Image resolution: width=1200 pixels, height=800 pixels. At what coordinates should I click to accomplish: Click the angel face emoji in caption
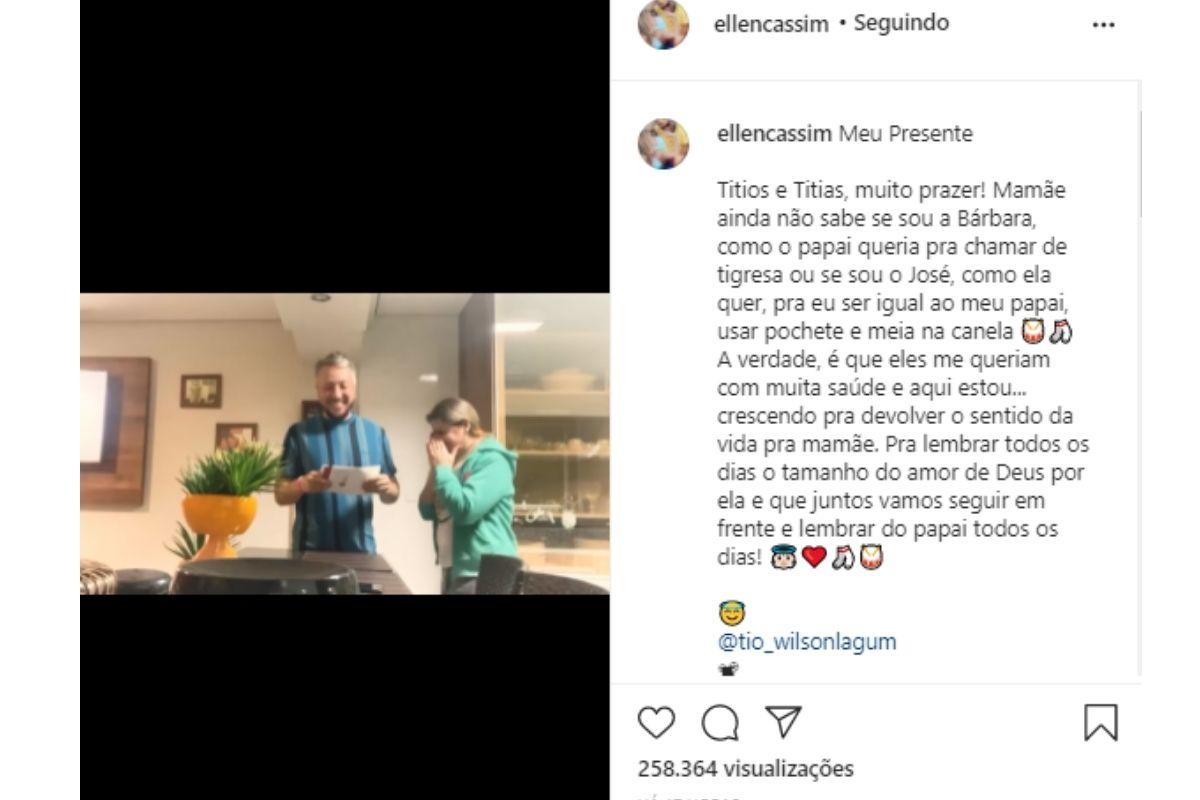pyautogui.click(x=732, y=614)
